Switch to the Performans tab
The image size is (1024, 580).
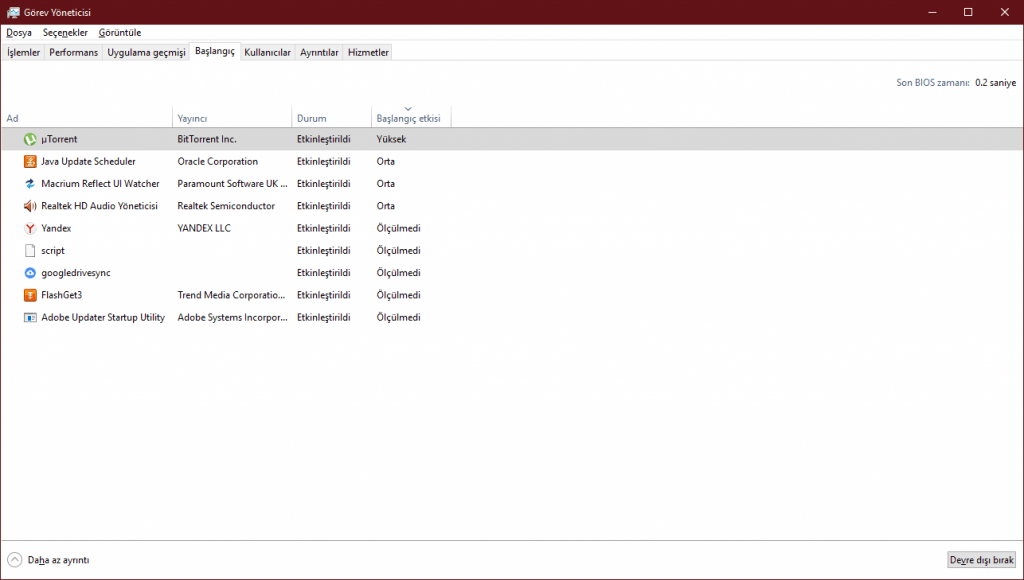tap(73, 52)
